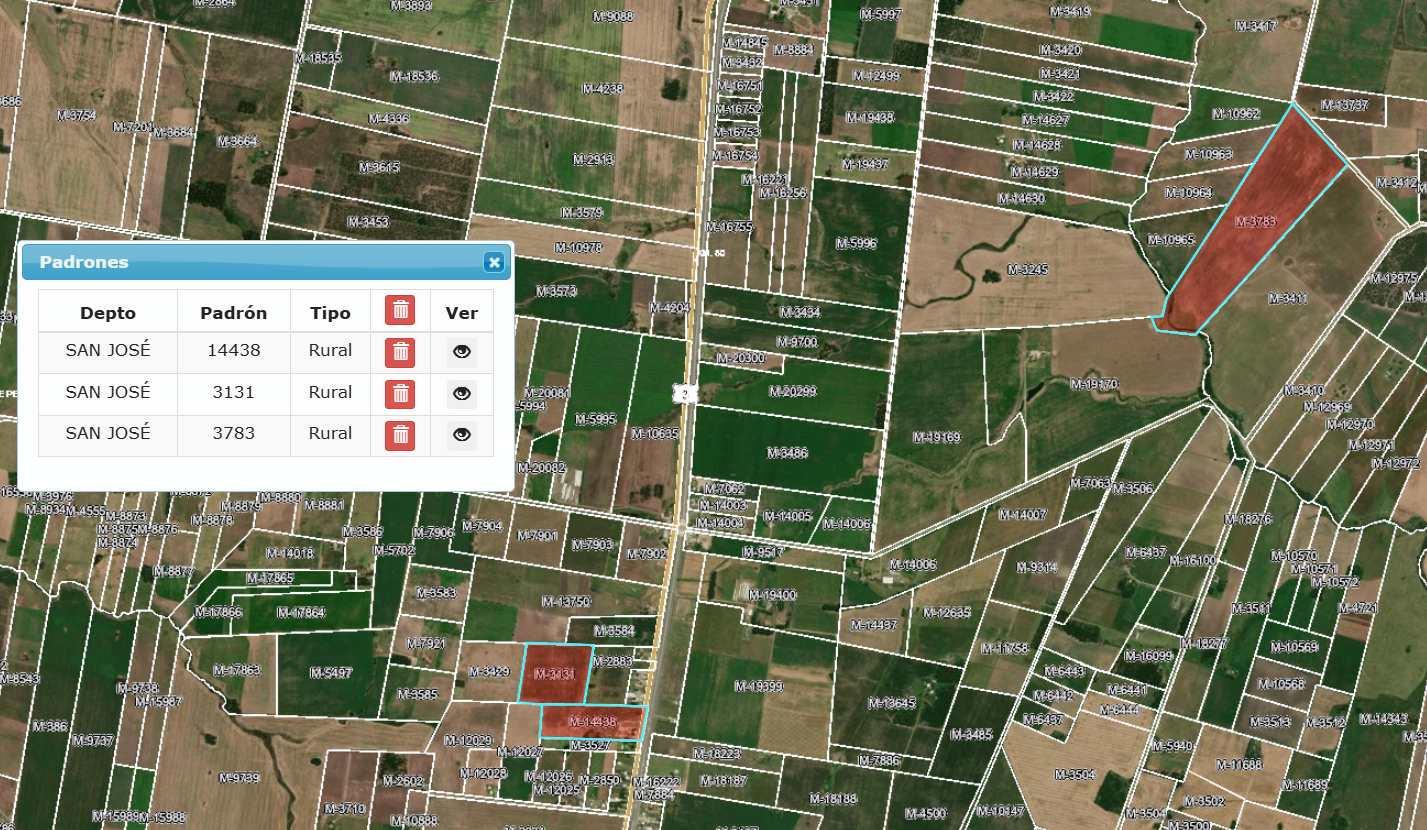The image size is (1427, 830).
Task: View padrón 14438 with the eye icon
Action: pos(461,352)
